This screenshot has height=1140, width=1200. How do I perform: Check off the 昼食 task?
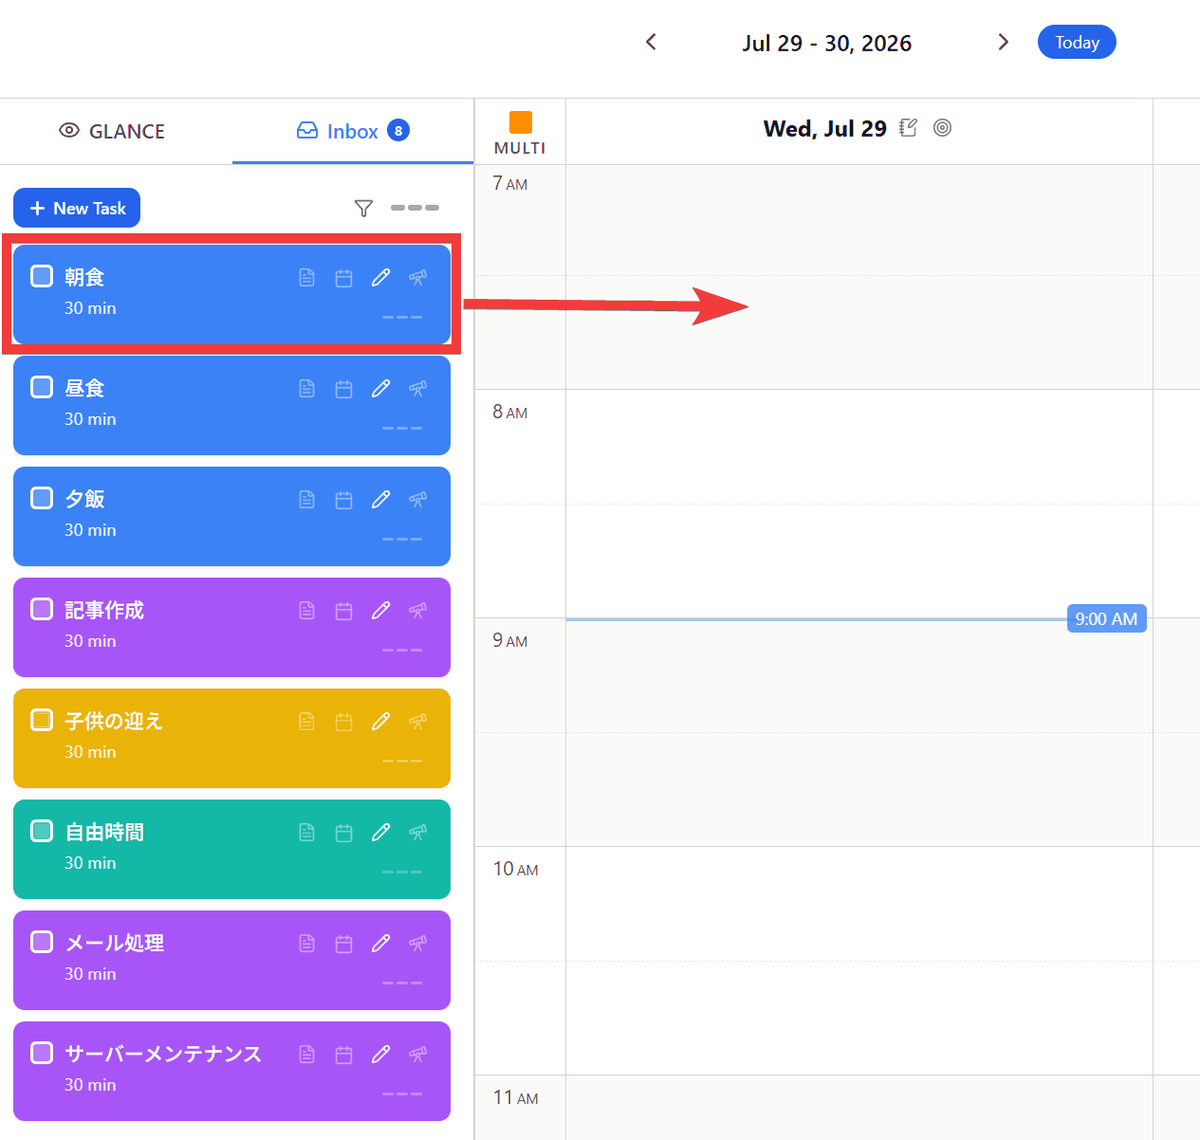pos(42,387)
